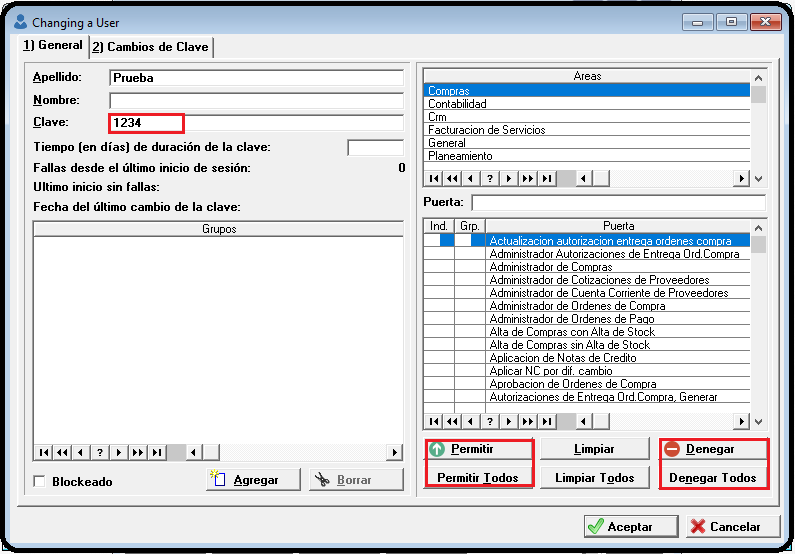Image resolution: width=795 pixels, height=554 pixels.
Task: Click next-record navigator arrow under Puerta list
Action: click(x=508, y=422)
